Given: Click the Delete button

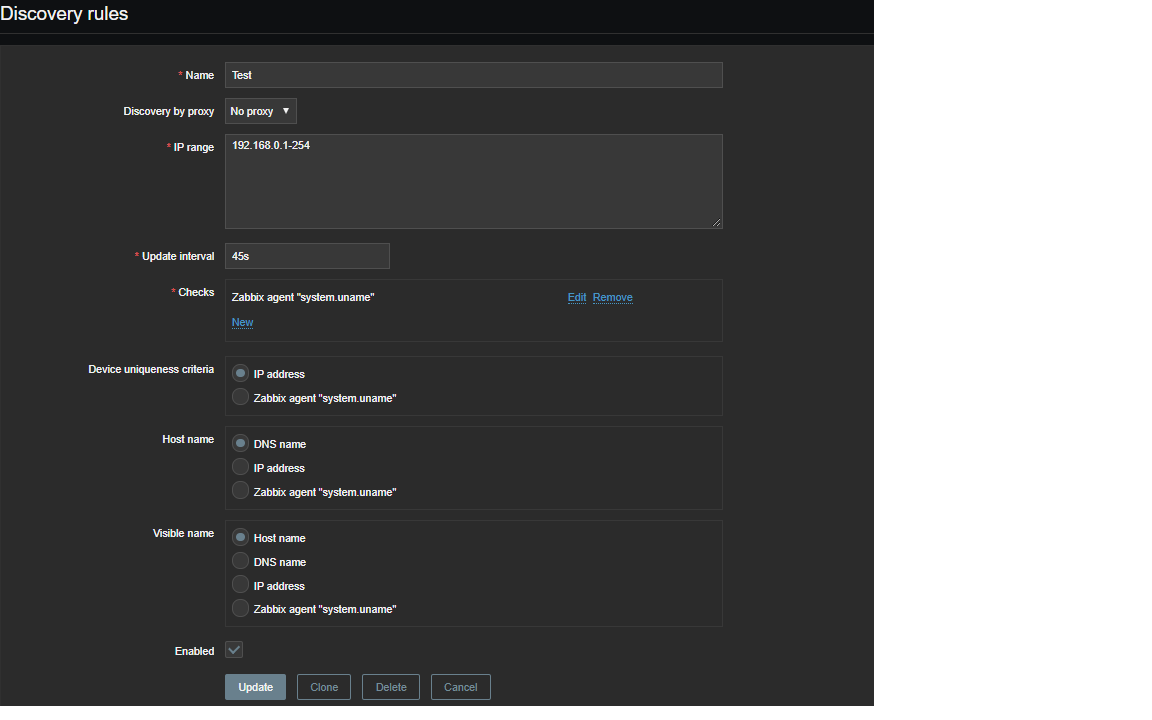Looking at the screenshot, I should pyautogui.click(x=391, y=687).
